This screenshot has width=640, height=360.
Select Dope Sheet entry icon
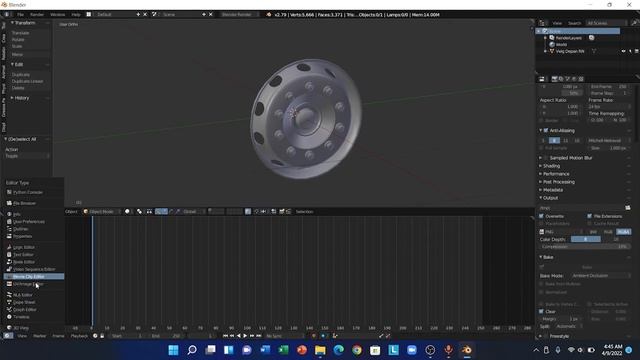pos(9,302)
